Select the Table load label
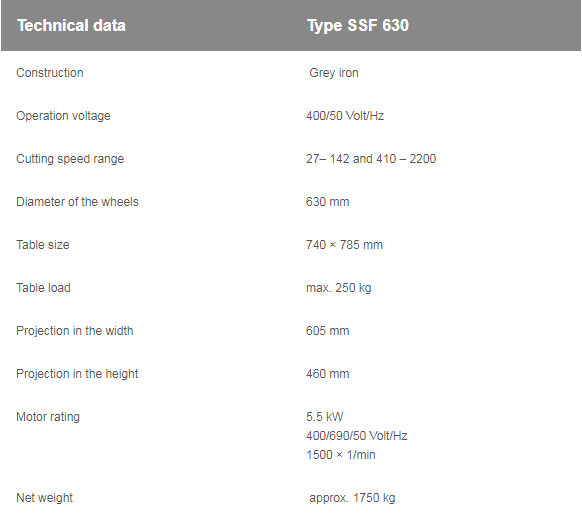 coord(43,288)
